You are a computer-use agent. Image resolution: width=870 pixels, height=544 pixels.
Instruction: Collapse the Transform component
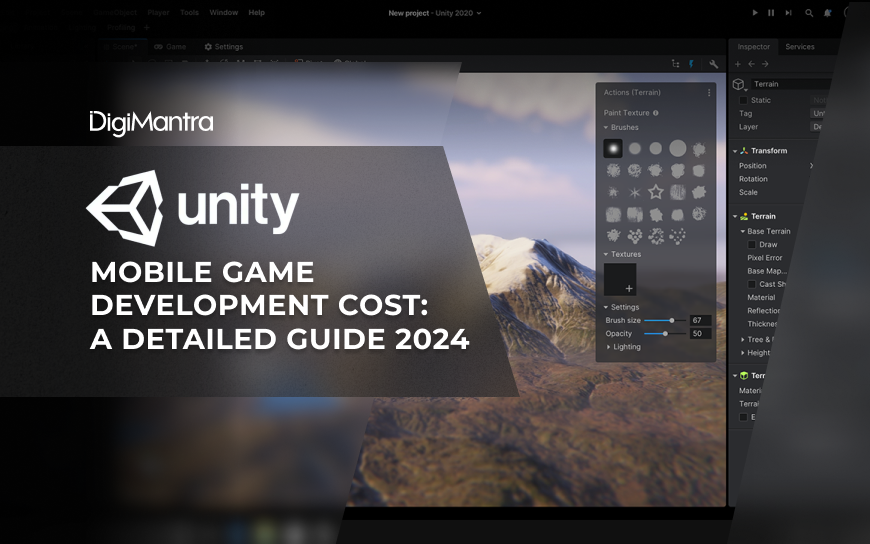(x=735, y=151)
